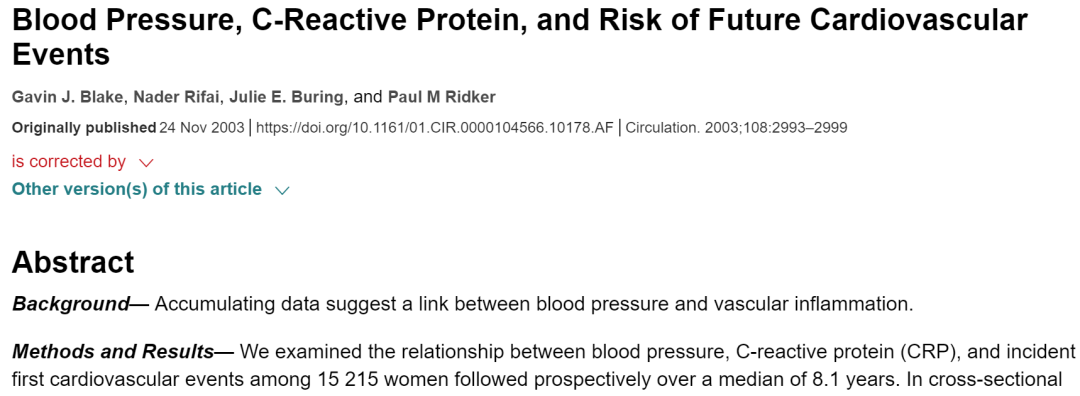1080x396 pixels.
Task: Click the 'Methods and Results' label
Action: (113, 352)
